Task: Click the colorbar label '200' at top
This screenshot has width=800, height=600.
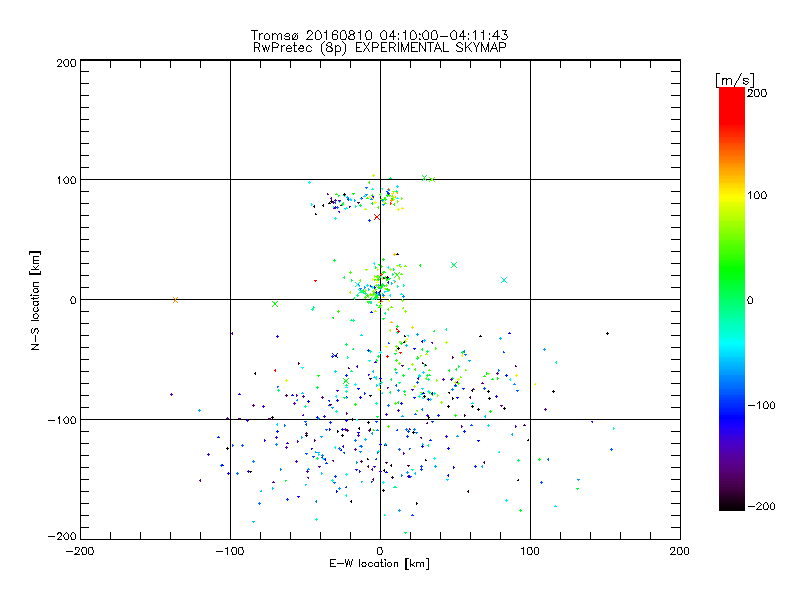Action: 757,93
